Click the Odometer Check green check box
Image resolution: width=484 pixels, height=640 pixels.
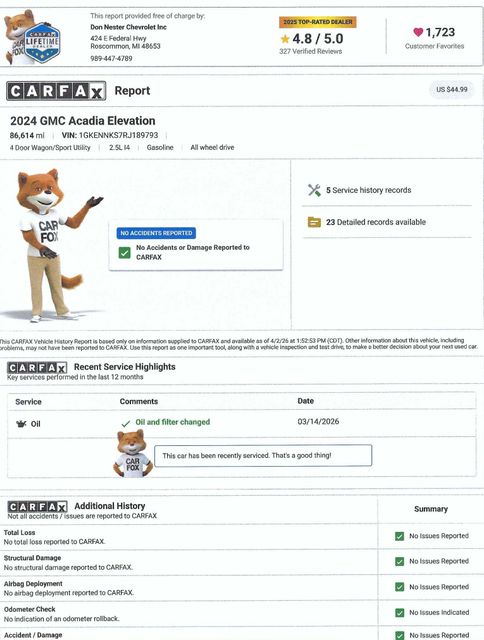(400, 612)
